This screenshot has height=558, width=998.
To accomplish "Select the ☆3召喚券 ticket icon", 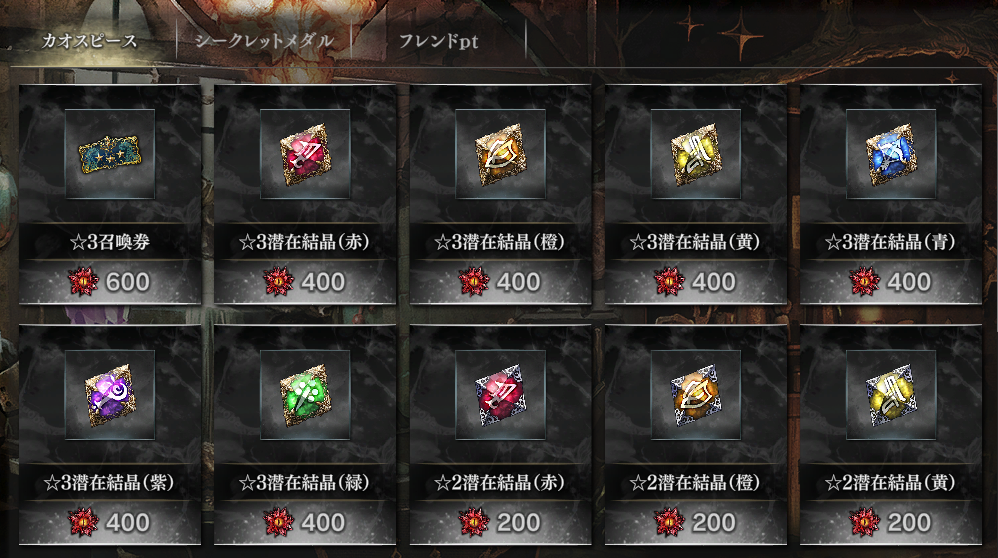I will point(109,154).
